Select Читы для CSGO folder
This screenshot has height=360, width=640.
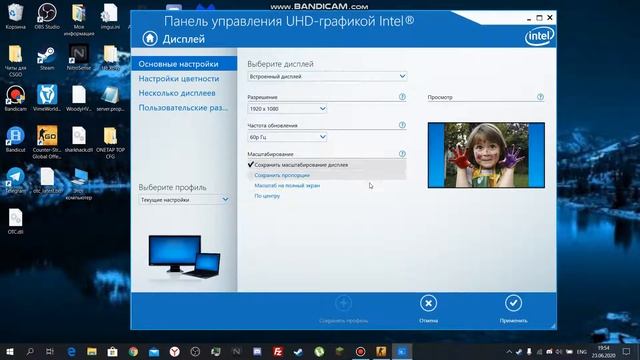tap(16, 60)
